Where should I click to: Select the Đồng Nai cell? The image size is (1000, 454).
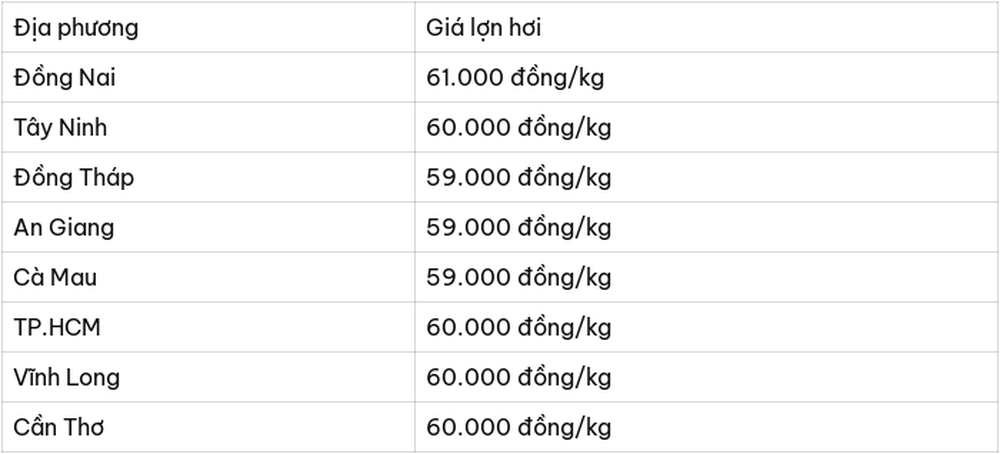[208, 77]
